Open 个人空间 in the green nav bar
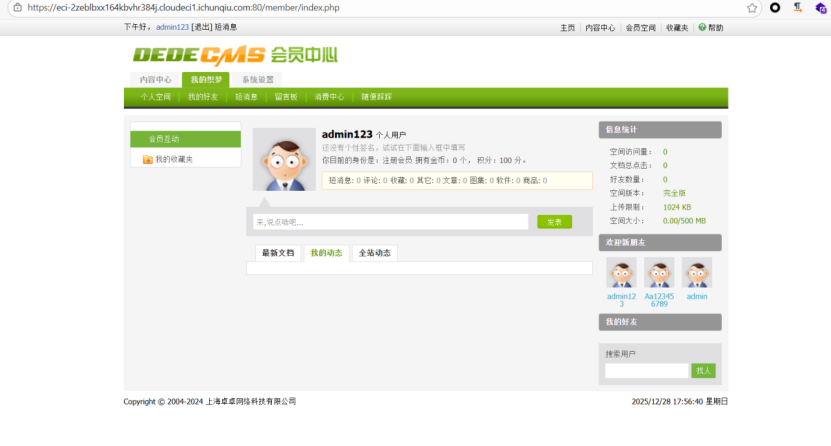831x446 pixels. (x=155, y=97)
